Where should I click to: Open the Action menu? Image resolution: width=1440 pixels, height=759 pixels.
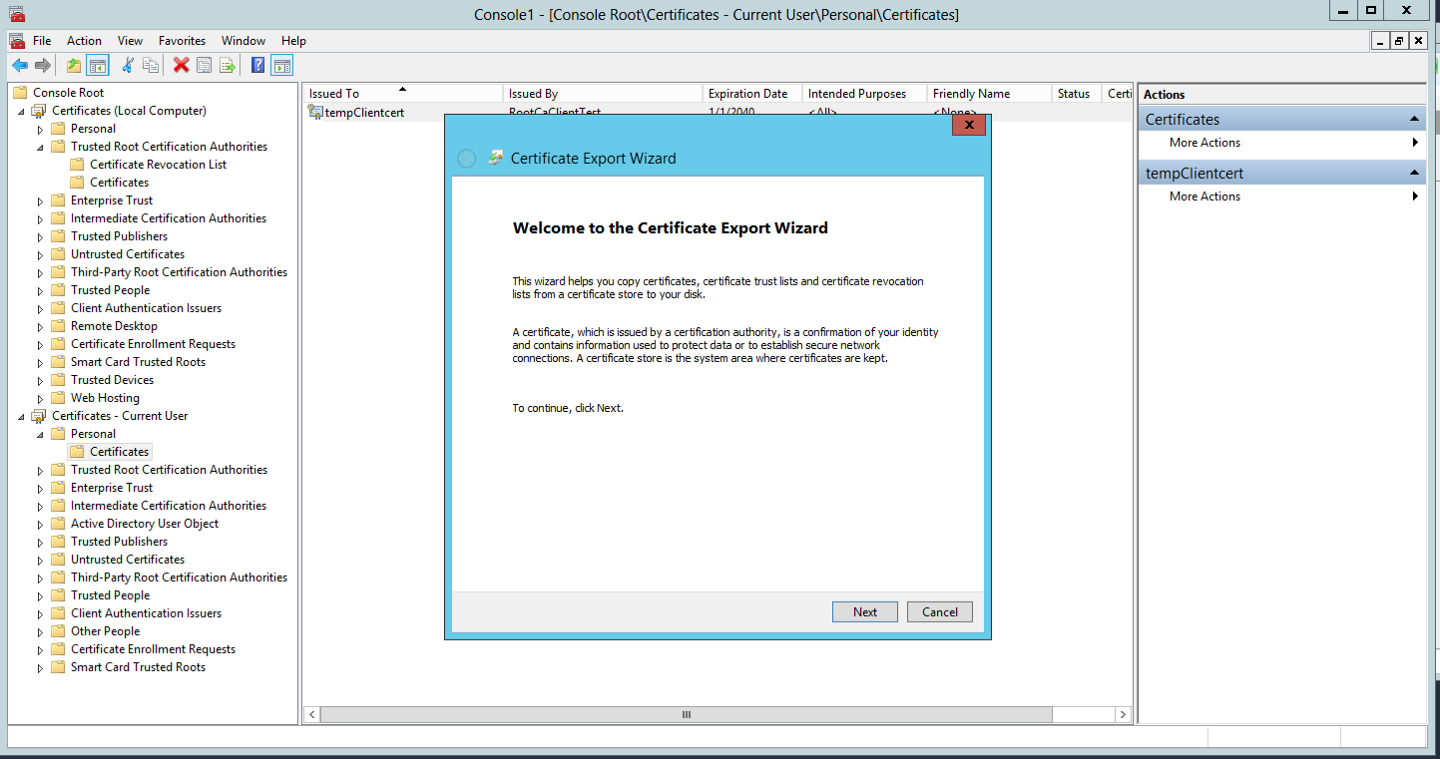click(x=84, y=41)
